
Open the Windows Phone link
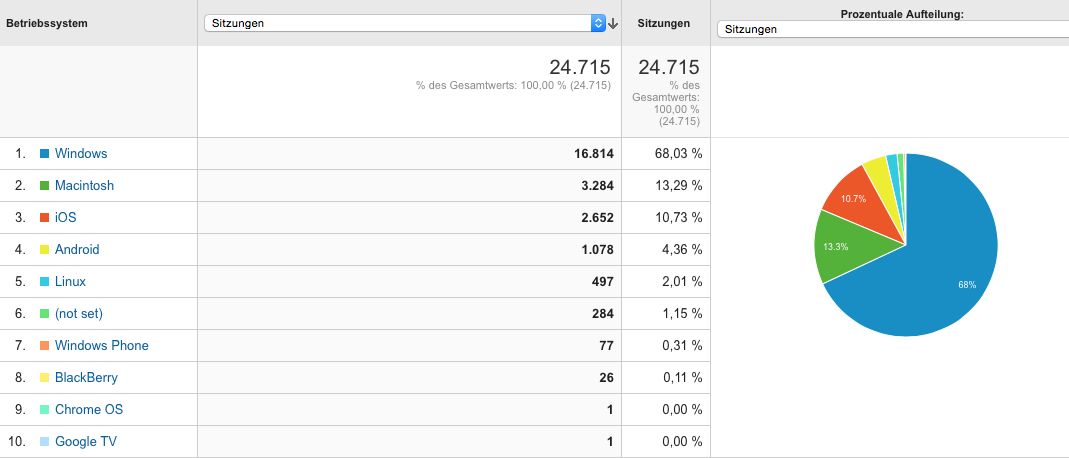(x=102, y=346)
